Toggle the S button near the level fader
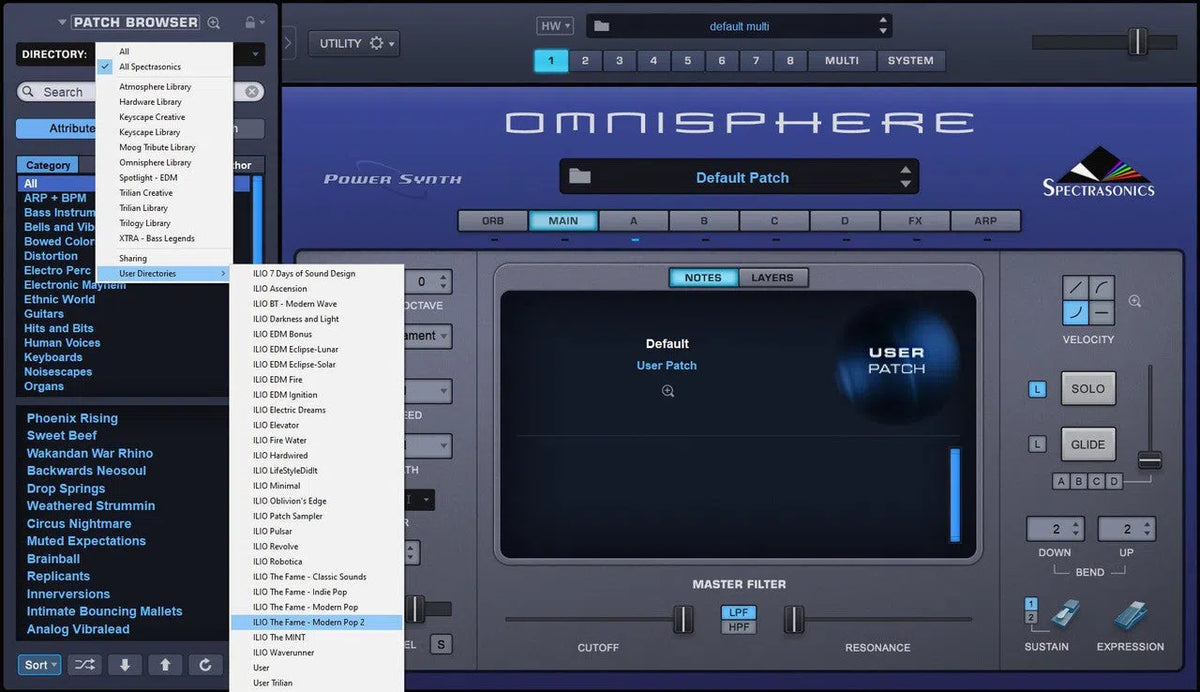 (440, 644)
